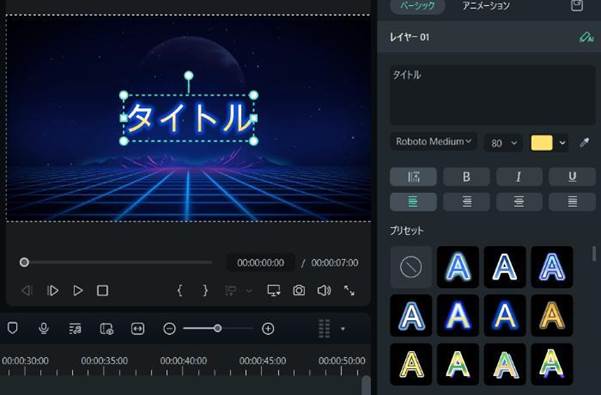Play from the current frame forward

coord(53,290)
